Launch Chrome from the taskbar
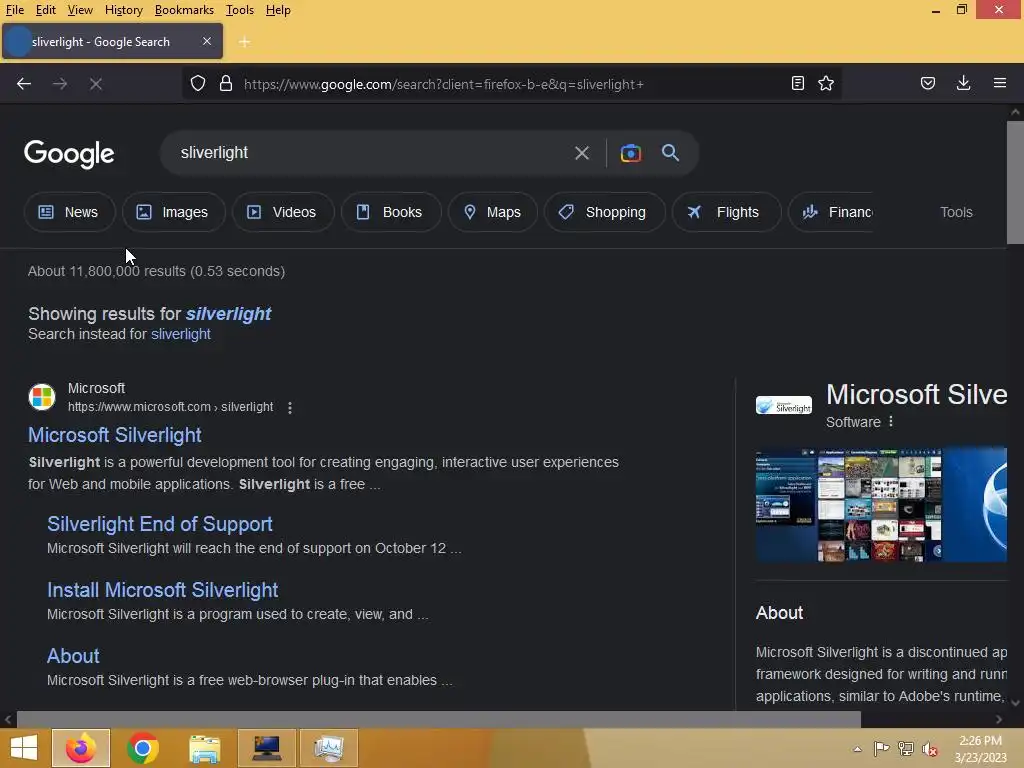Viewport: 1024px width, 768px height. [143, 748]
